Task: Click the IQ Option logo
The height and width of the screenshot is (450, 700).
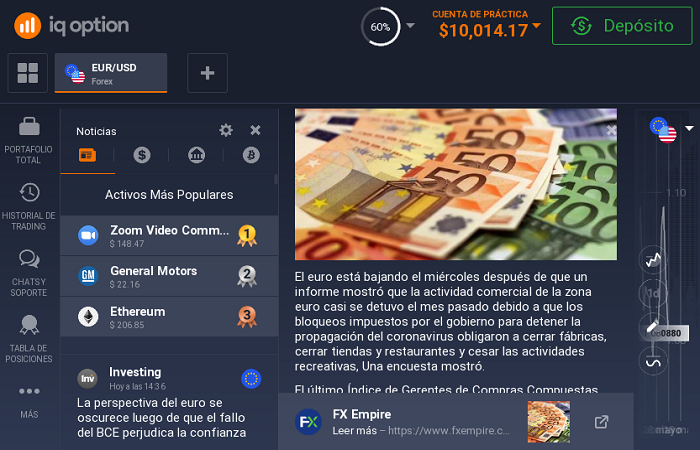Action: [71, 26]
